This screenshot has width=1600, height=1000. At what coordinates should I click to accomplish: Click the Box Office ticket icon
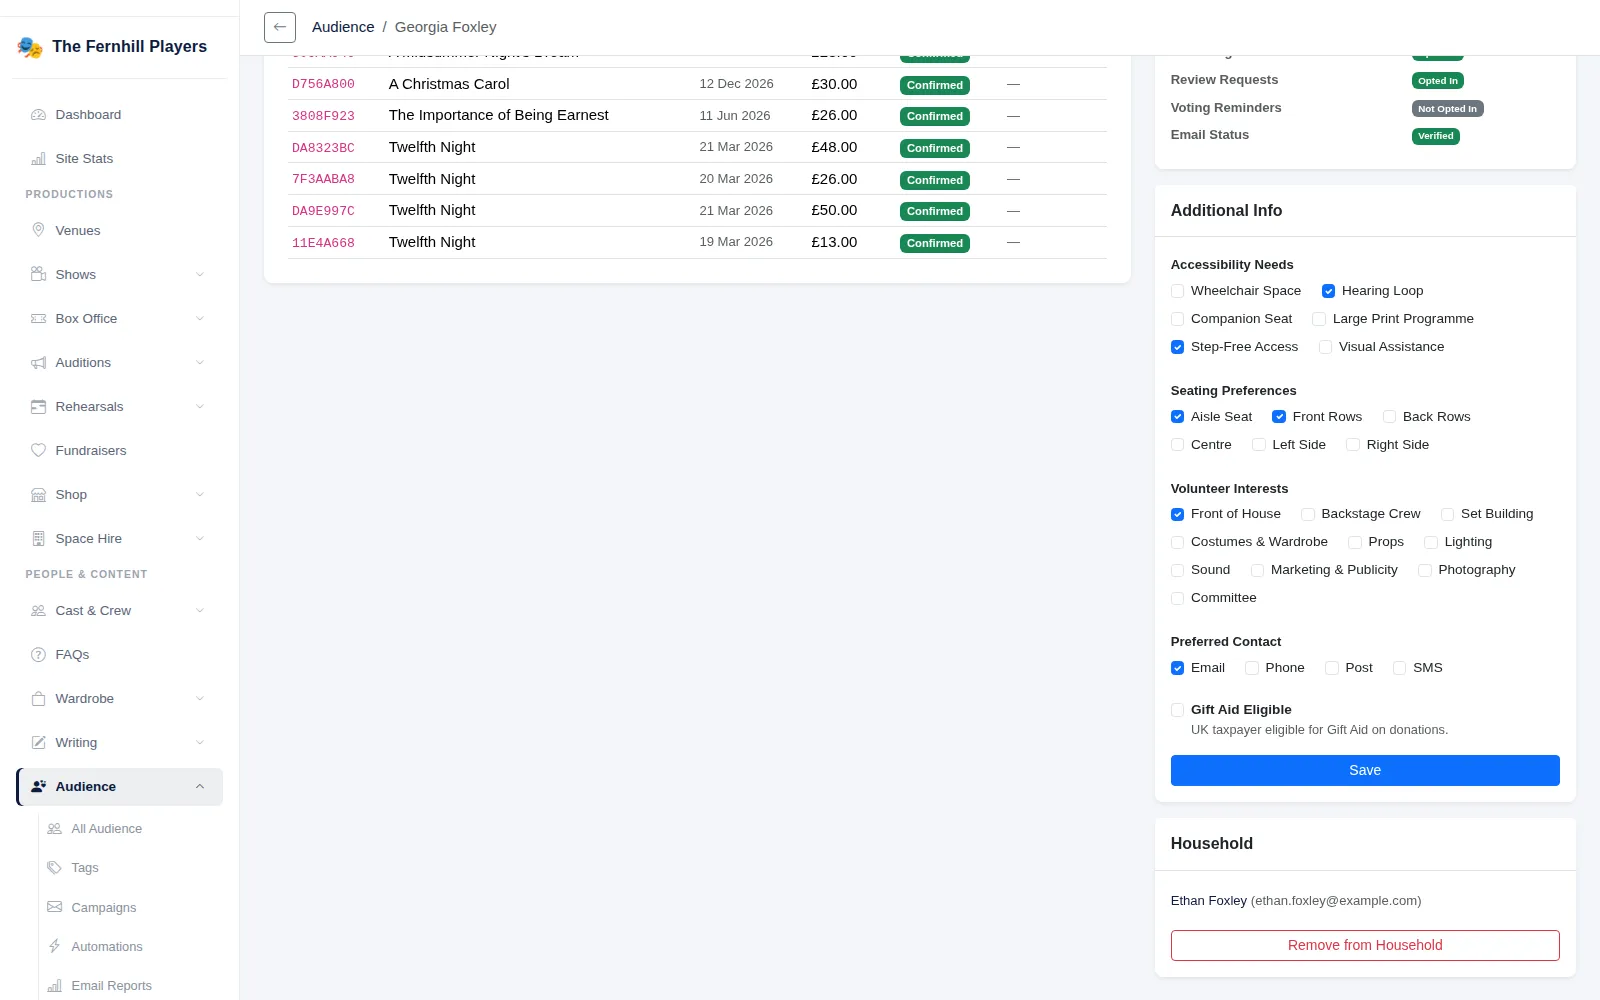[38, 319]
